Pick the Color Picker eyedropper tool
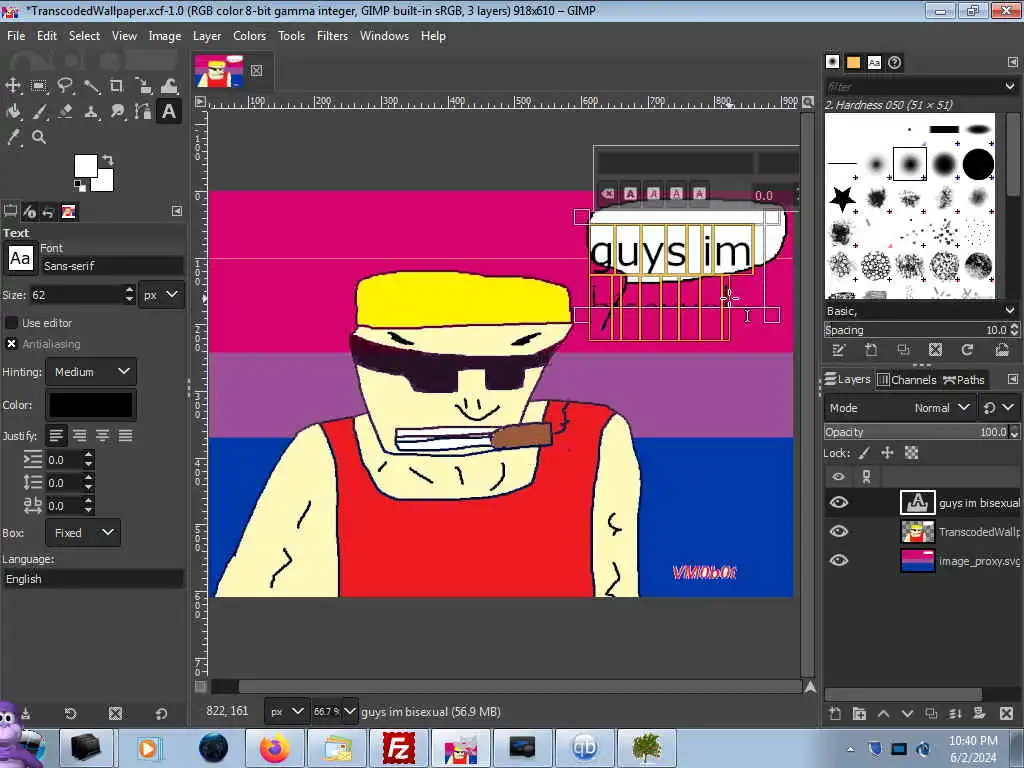The width and height of the screenshot is (1024, 768). [x=14, y=137]
